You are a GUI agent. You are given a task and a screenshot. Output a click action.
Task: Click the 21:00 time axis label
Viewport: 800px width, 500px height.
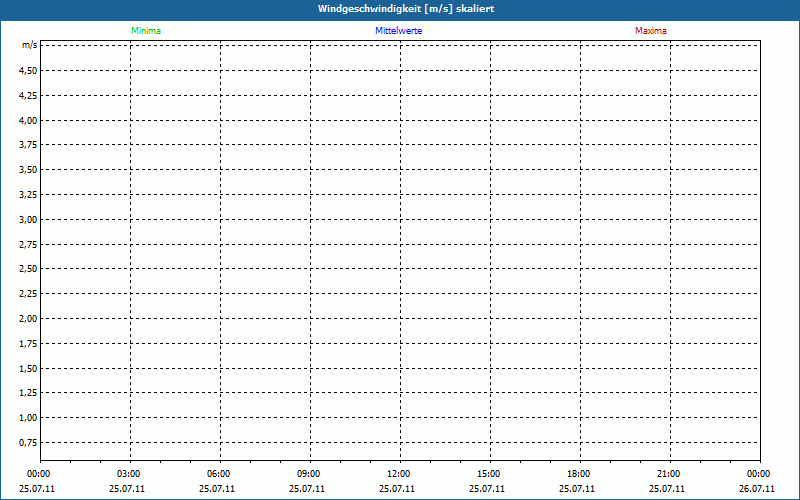click(669, 474)
